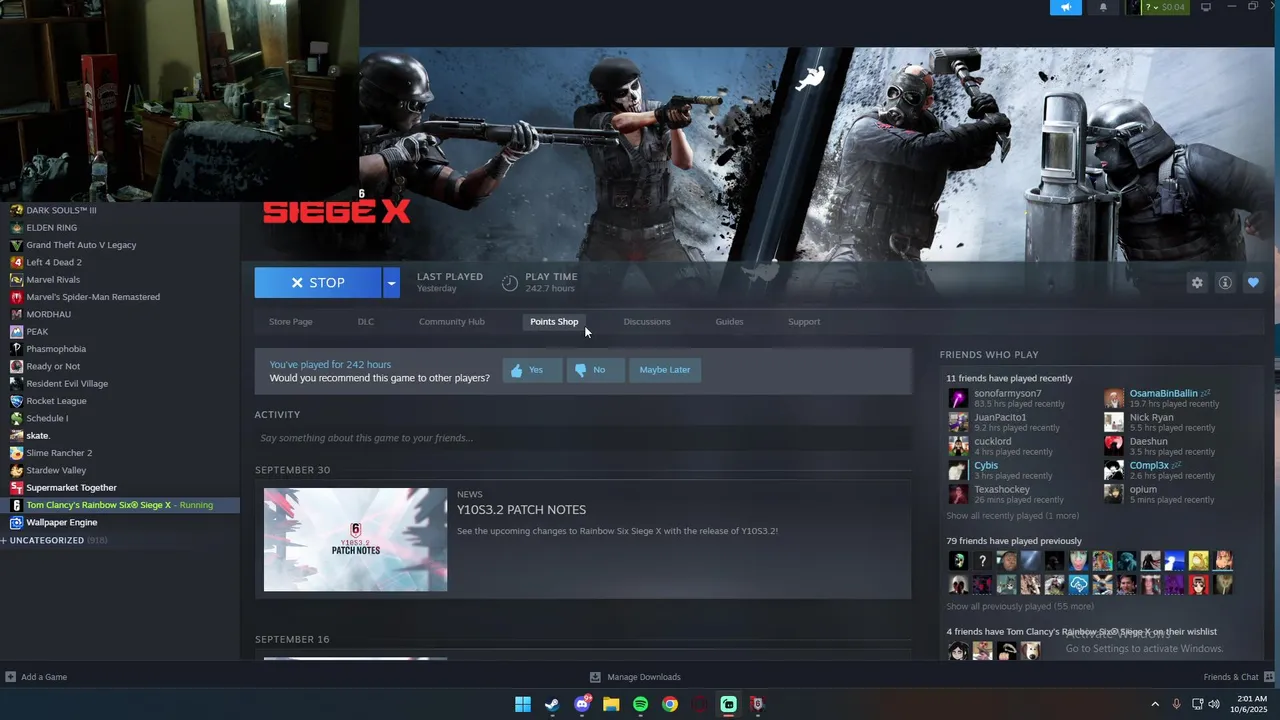1280x720 pixels.
Task: Show all recently played (1 more)
Action: pos(1012,516)
